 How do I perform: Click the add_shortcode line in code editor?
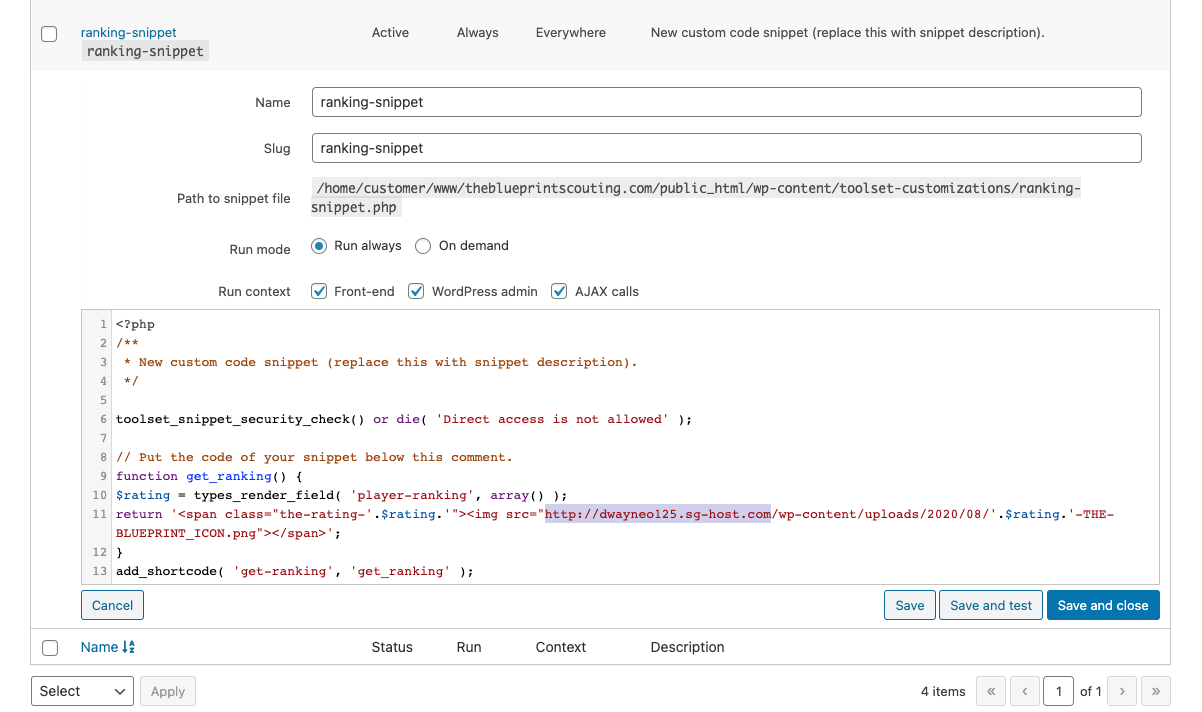[294, 571]
